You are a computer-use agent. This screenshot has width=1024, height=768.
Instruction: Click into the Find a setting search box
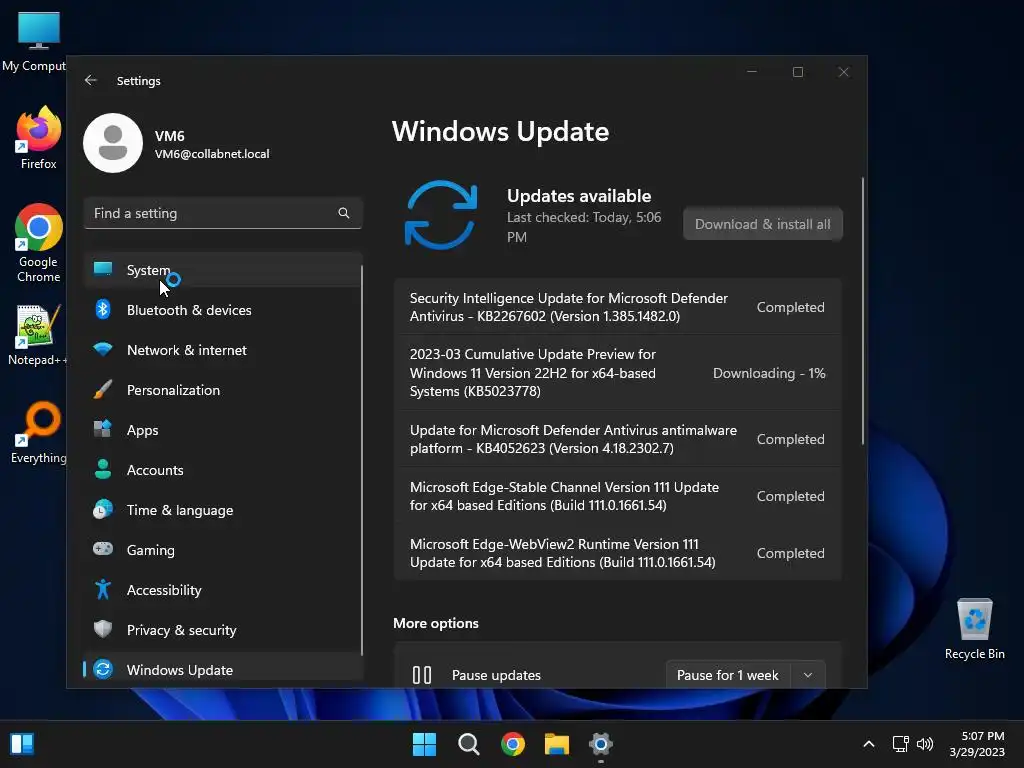[x=223, y=213]
